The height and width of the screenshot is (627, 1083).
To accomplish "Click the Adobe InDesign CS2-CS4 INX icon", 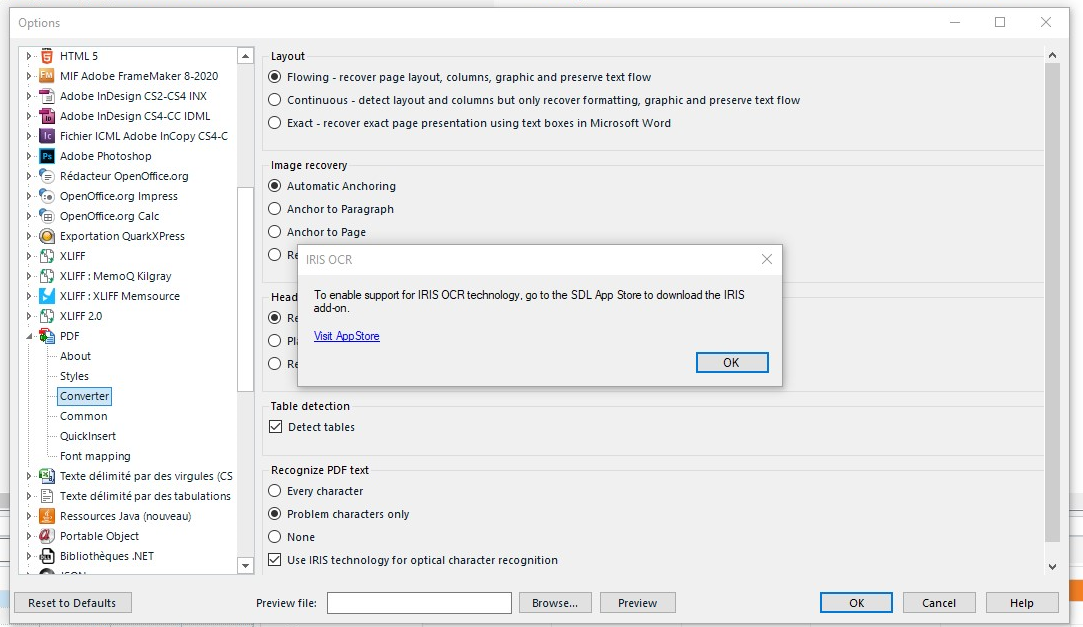I will 47,96.
